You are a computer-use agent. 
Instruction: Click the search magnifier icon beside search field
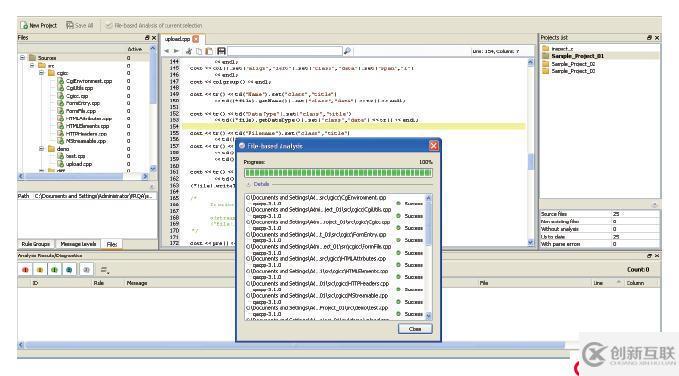pos(347,51)
